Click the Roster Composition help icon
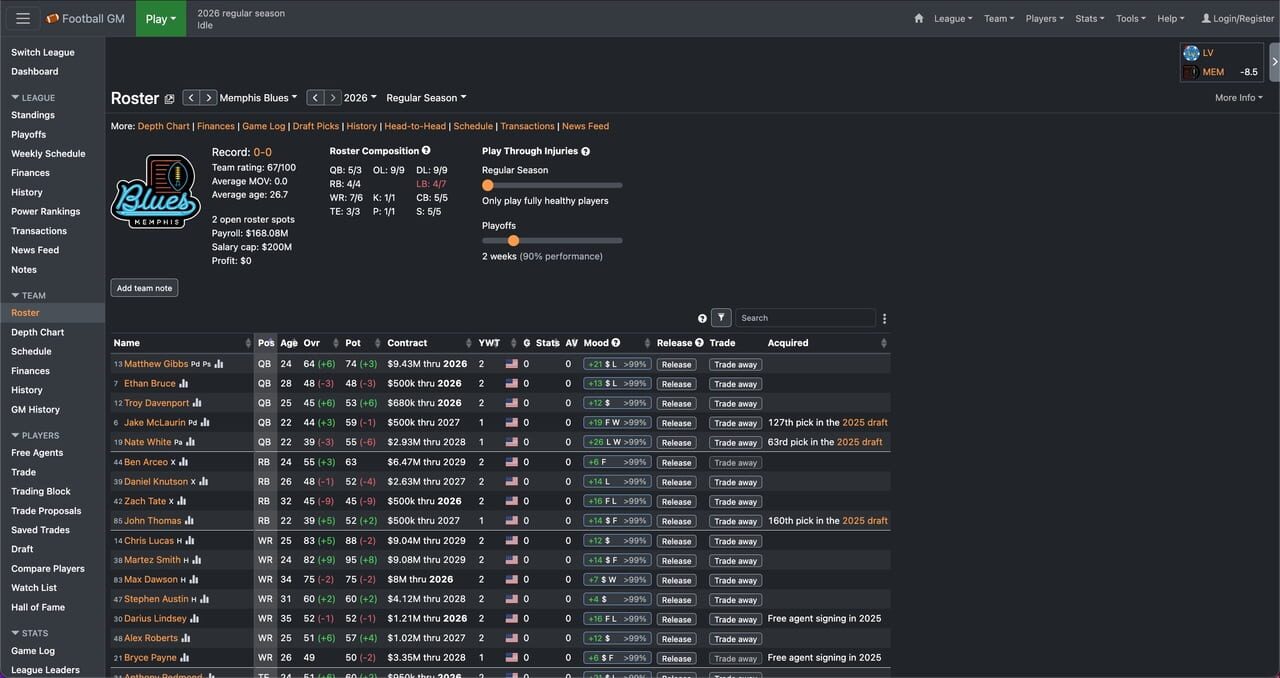 click(x=426, y=151)
